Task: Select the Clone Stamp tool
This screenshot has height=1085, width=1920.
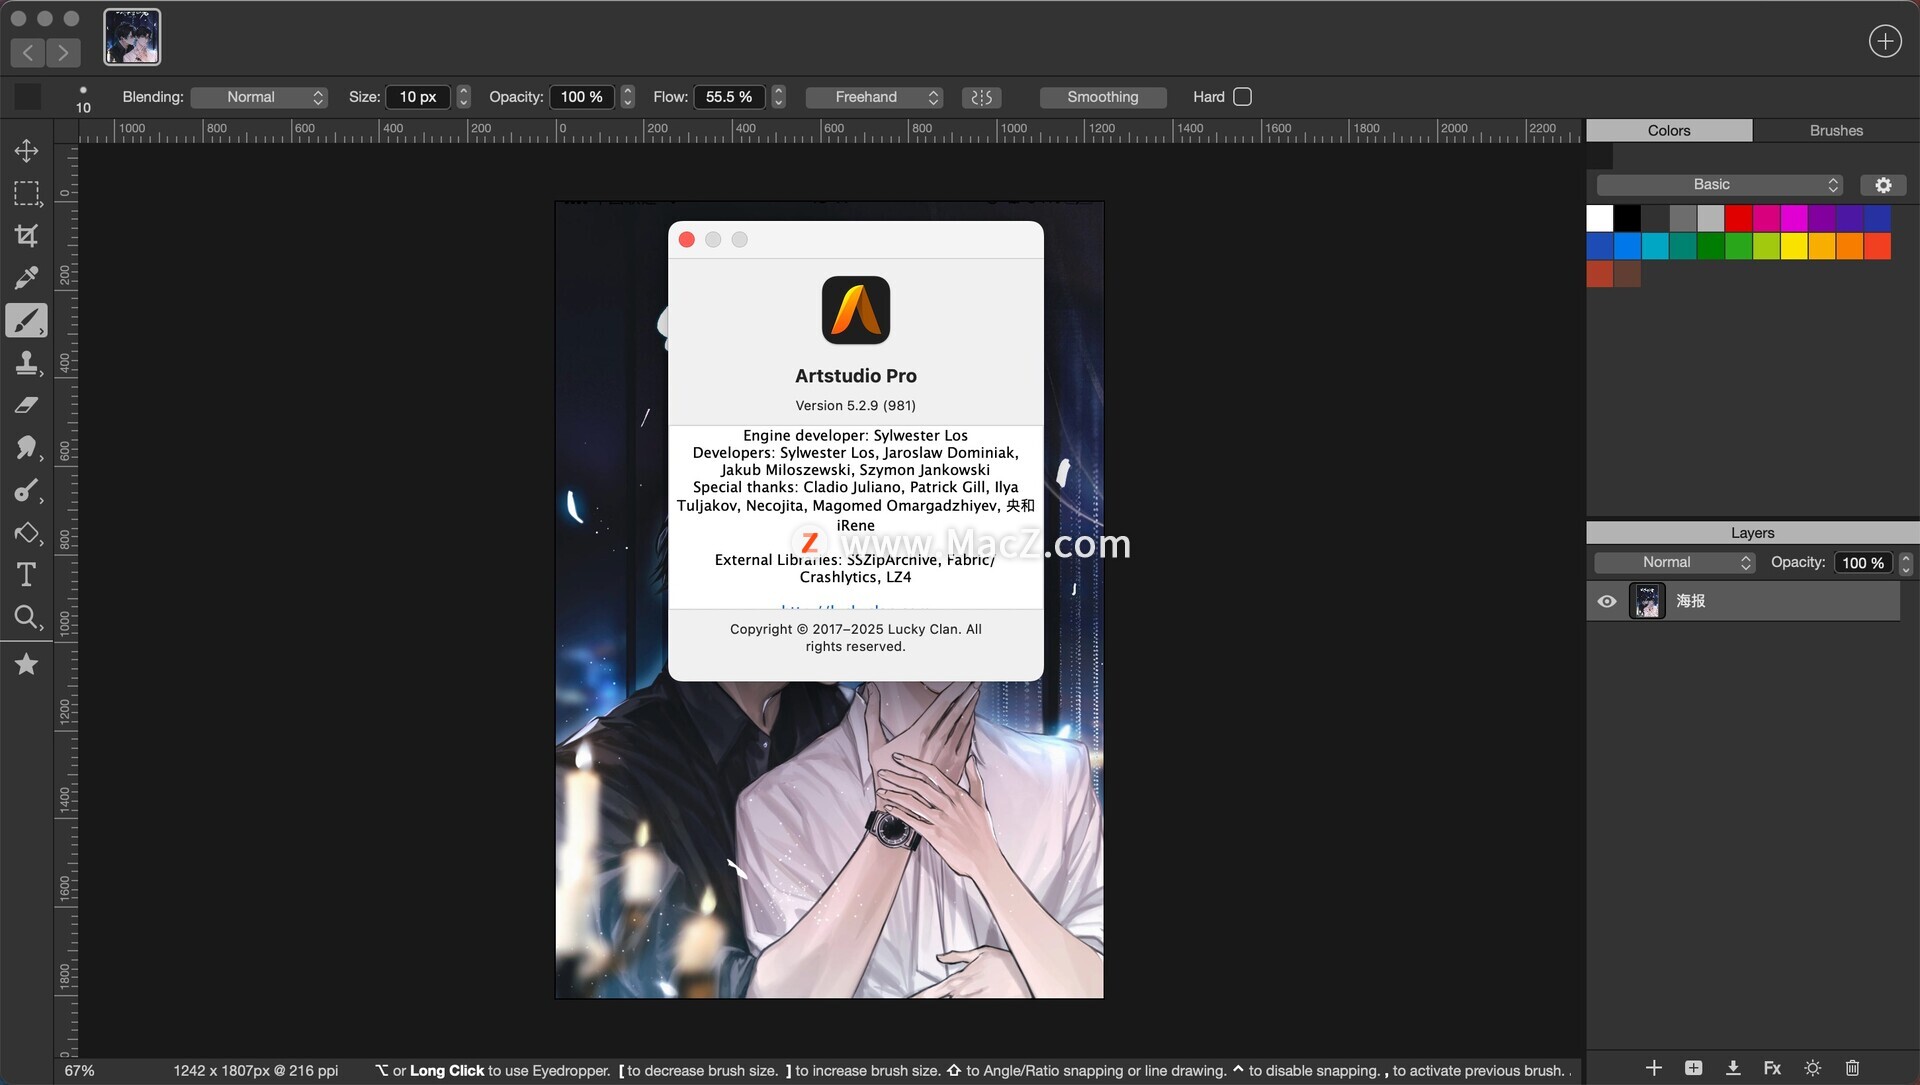Action: (x=26, y=362)
